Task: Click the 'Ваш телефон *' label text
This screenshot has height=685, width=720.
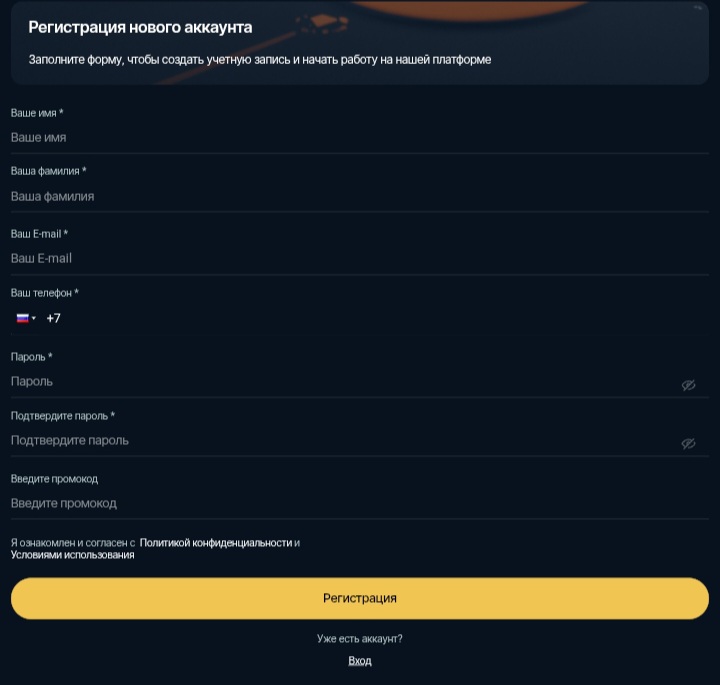Action: (x=44, y=293)
